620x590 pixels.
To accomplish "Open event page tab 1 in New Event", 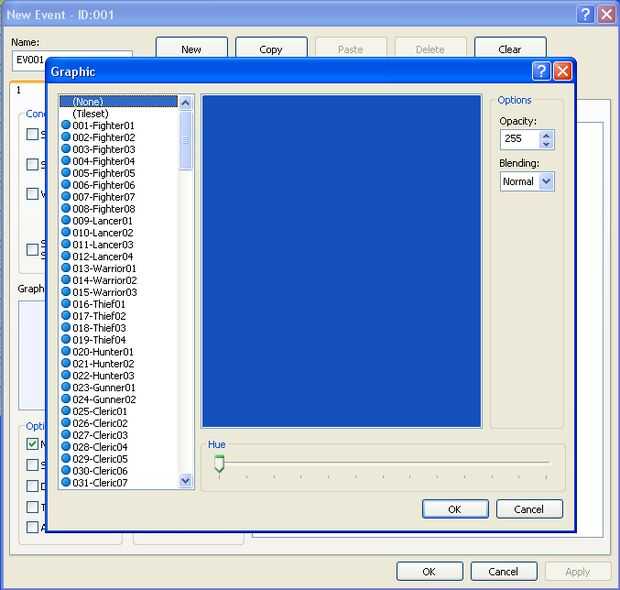I will pos(19,90).
